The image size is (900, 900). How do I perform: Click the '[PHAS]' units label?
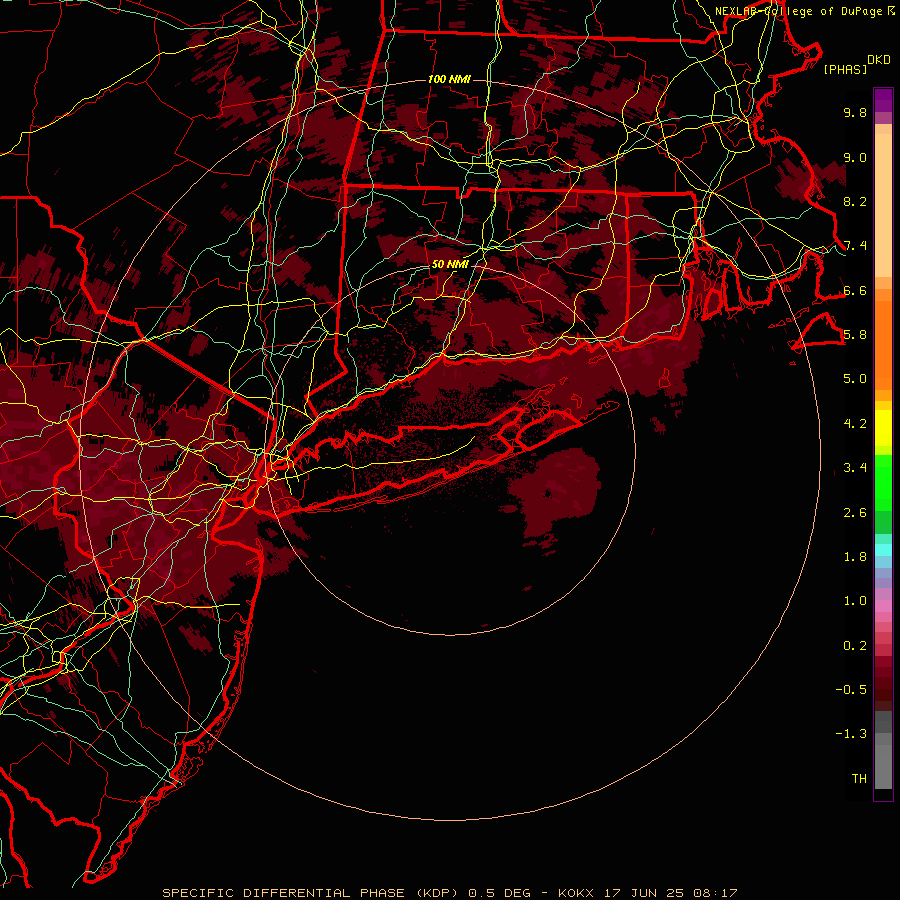[x=845, y=70]
